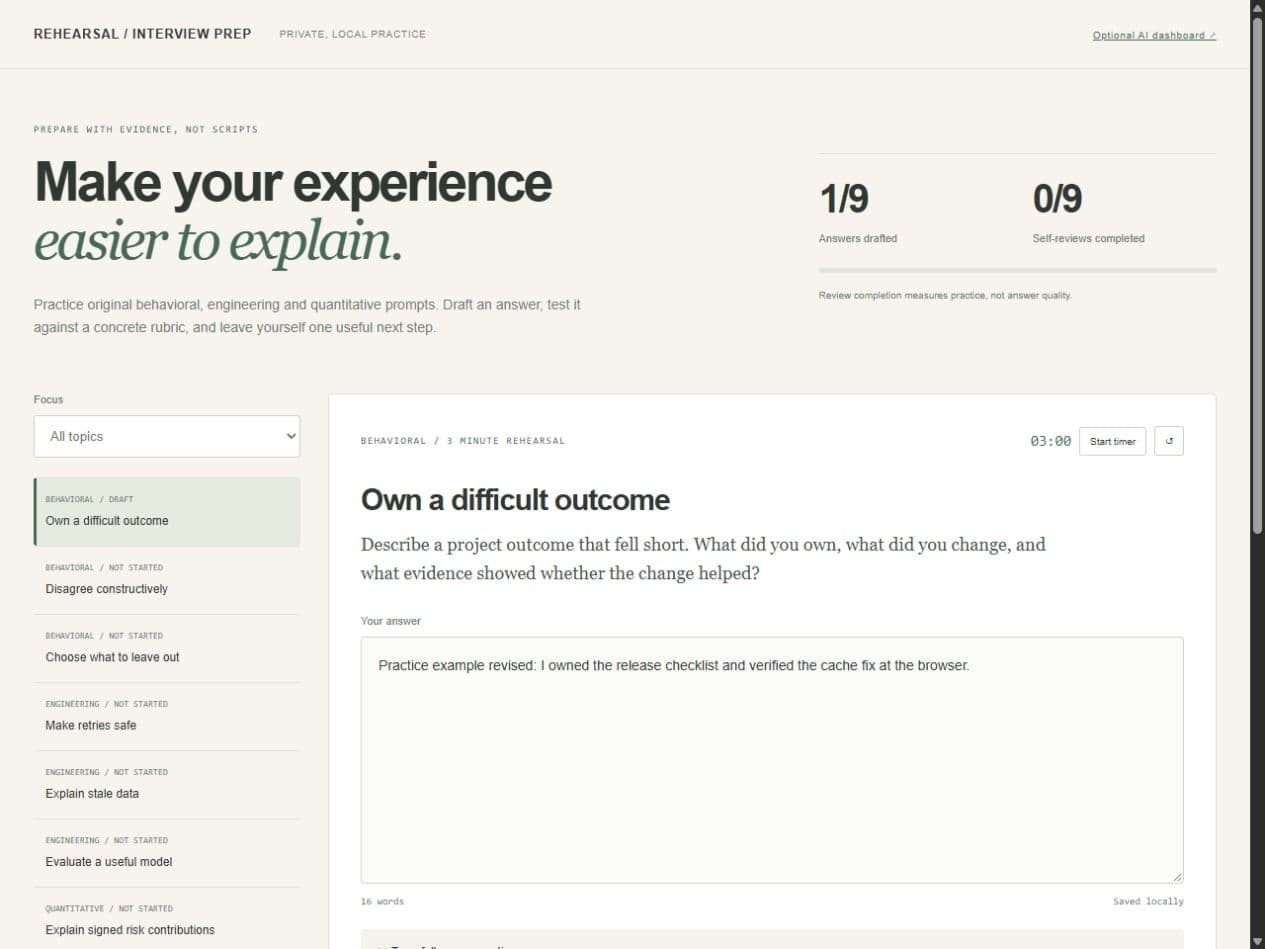Click the Saved locally status text
Screen dimensions: 1265x949
(x=1148, y=901)
